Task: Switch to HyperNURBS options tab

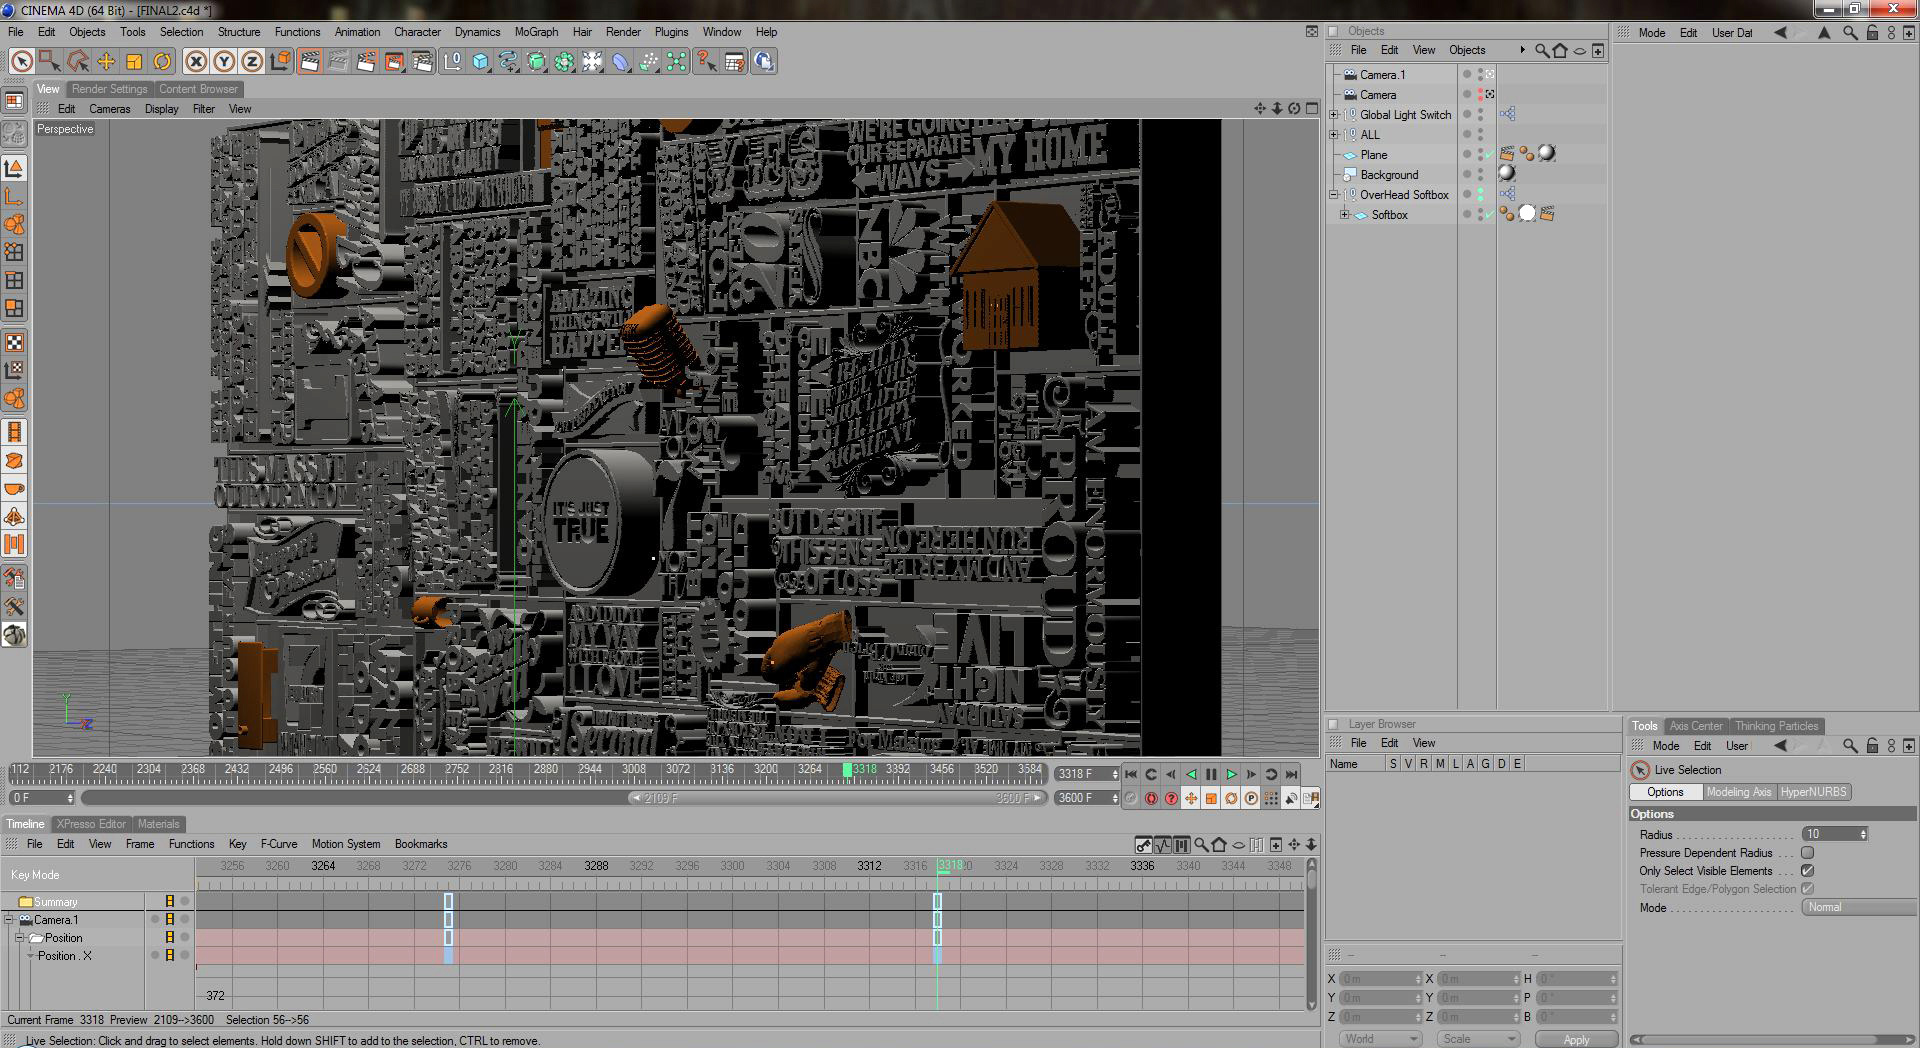Action: pos(1813,792)
